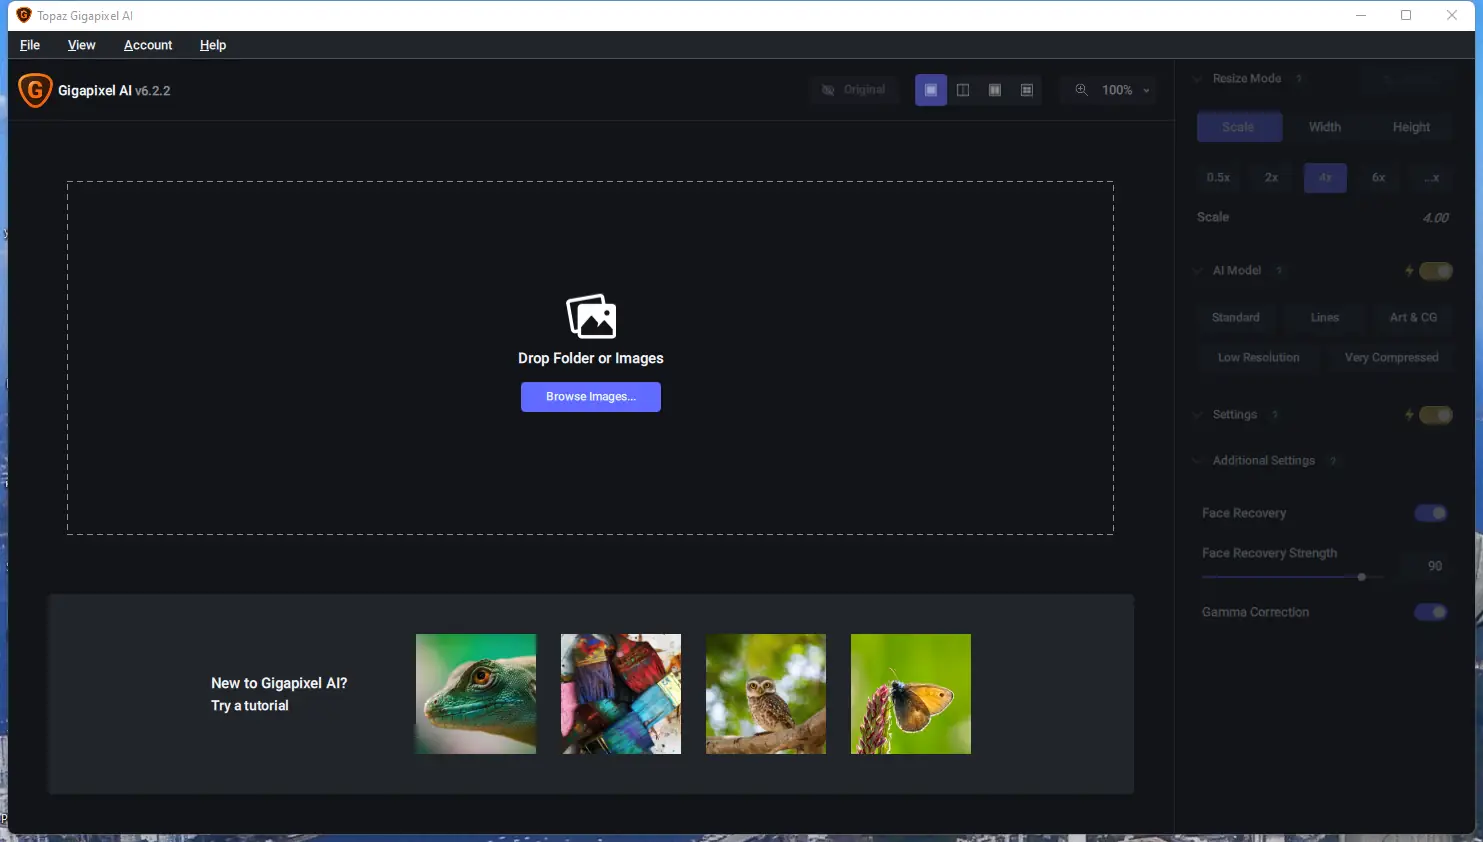Open the Help menu
This screenshot has height=842, width=1483.
213,45
